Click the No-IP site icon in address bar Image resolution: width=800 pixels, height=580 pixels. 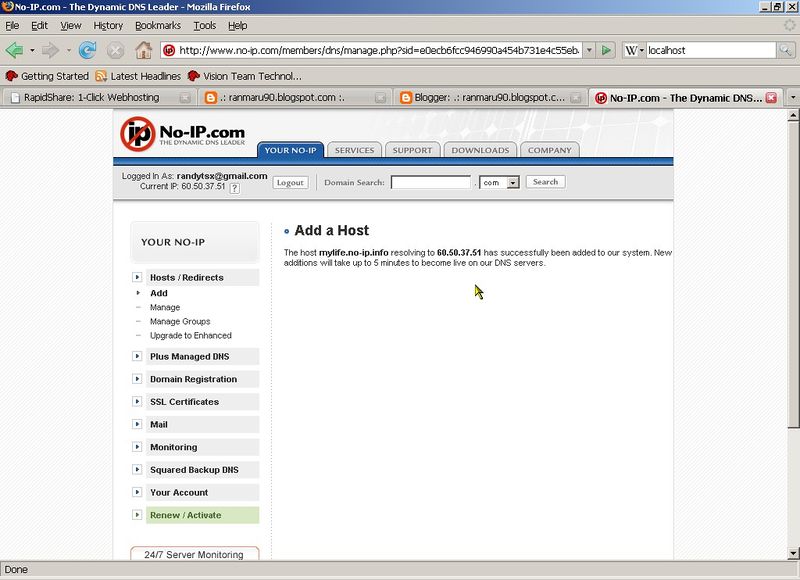pos(169,50)
